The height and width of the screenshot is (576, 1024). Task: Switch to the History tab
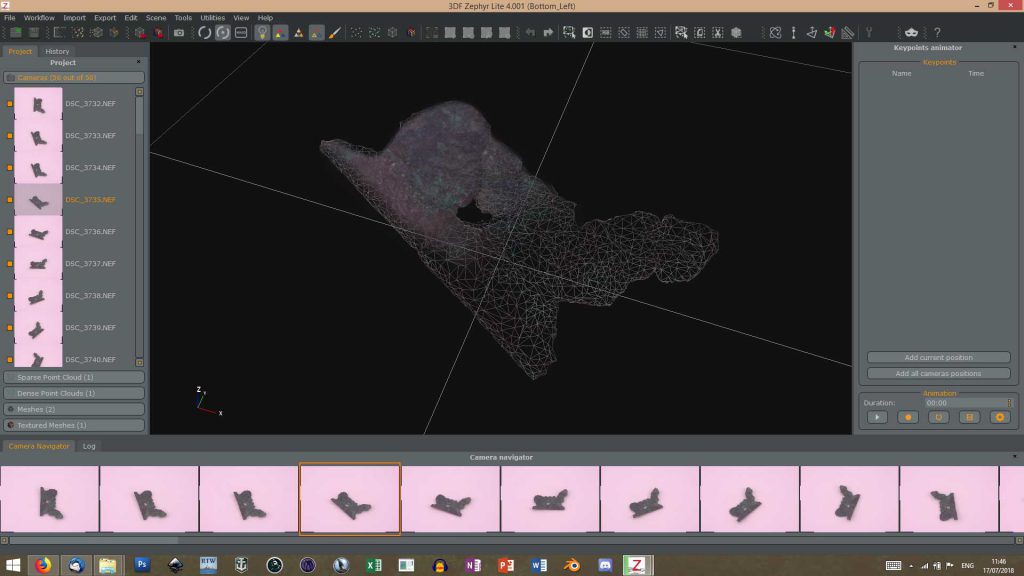[57, 51]
